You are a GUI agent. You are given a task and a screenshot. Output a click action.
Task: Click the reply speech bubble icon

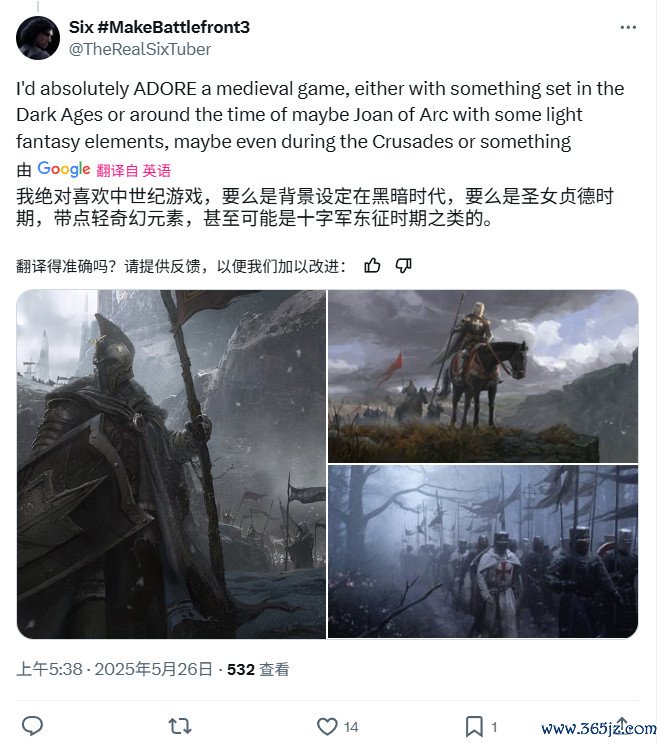click(x=32, y=726)
